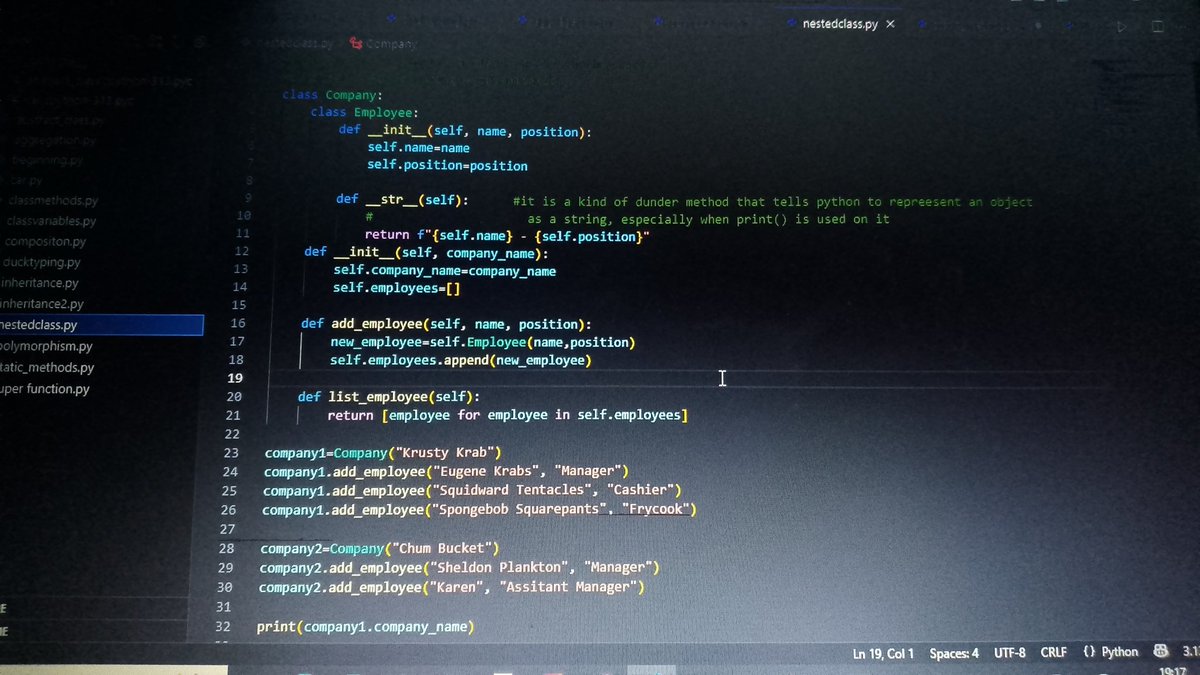Click the CRLF line ending indicator
Viewport: 1200px width, 675px height.
1053,652
